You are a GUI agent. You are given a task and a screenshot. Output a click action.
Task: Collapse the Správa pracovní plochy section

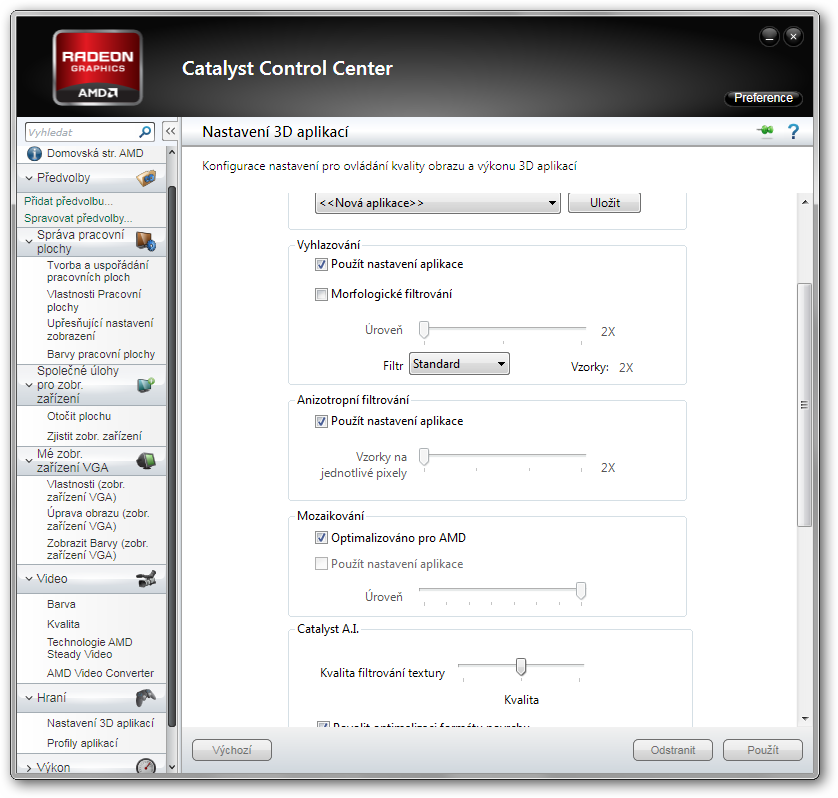pos(29,241)
